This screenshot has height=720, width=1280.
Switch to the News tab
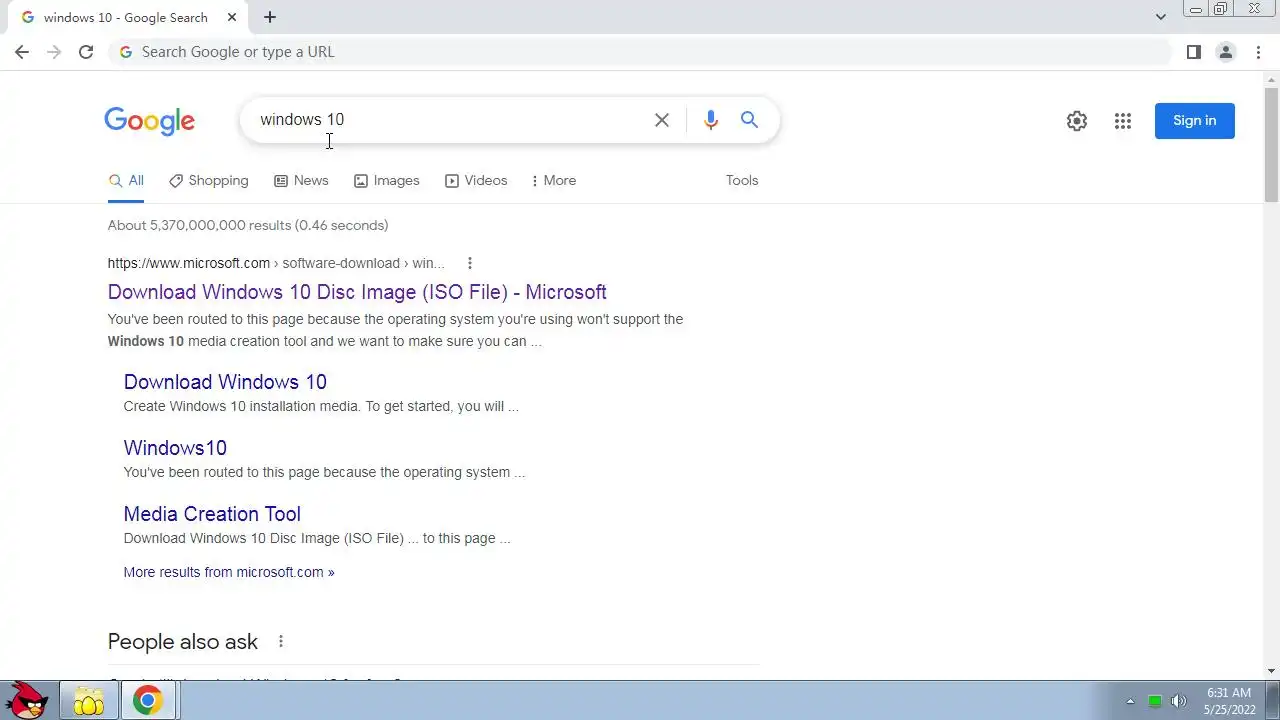[301, 181]
